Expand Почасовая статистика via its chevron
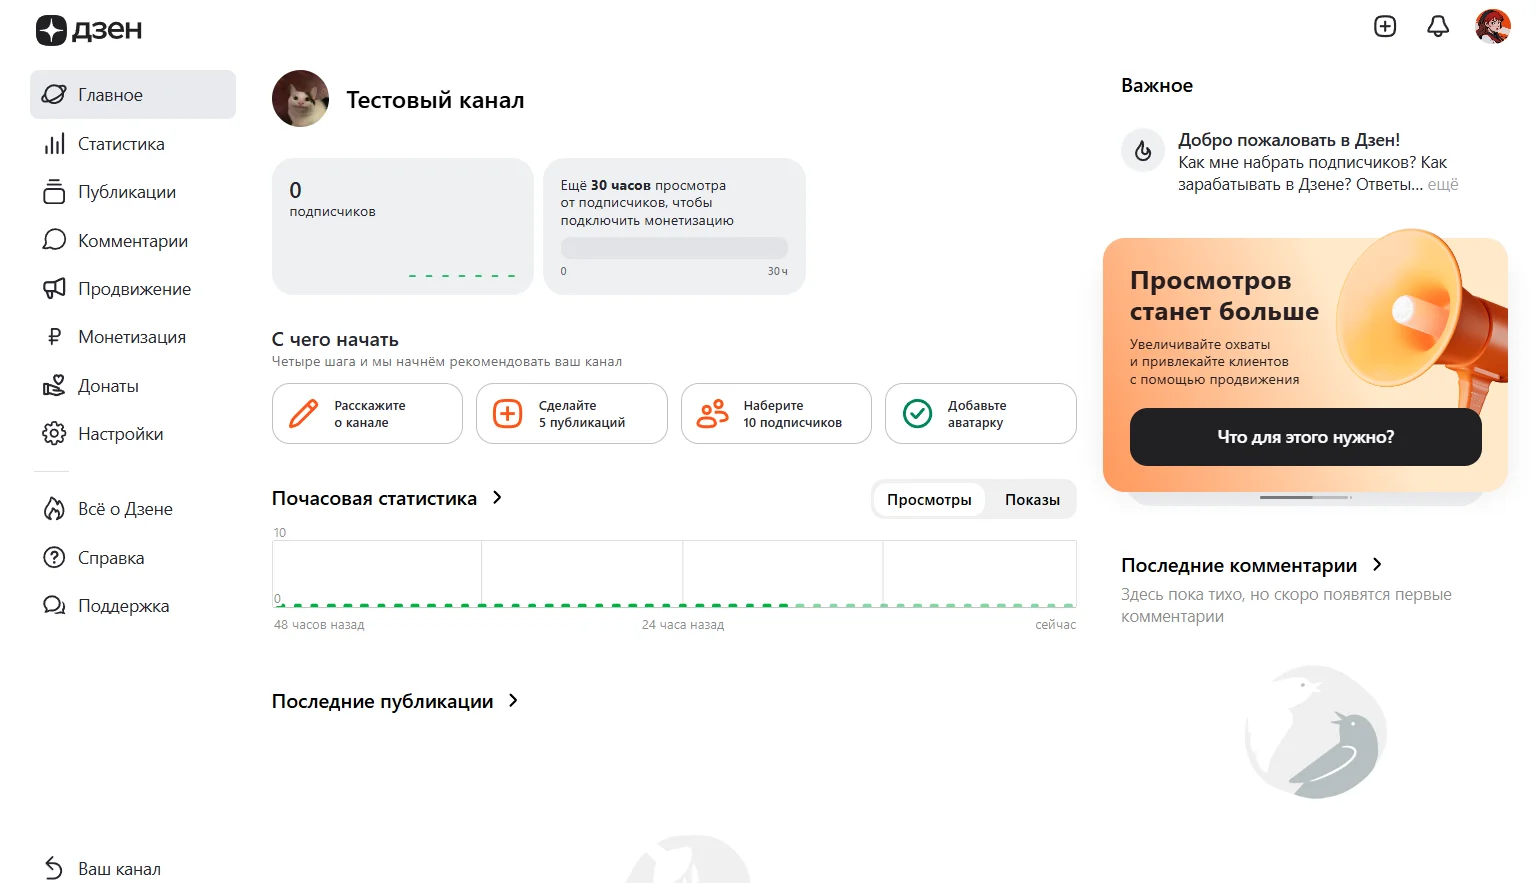 (x=497, y=498)
